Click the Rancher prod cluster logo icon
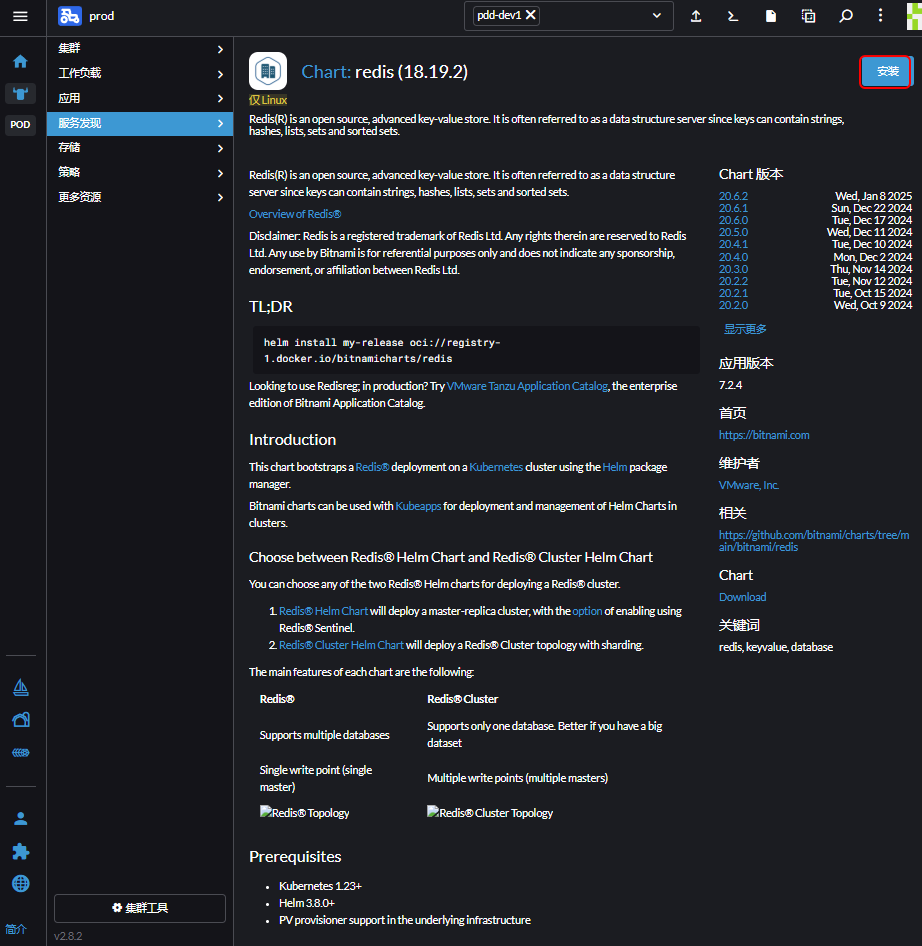This screenshot has width=922, height=946. tap(70, 16)
